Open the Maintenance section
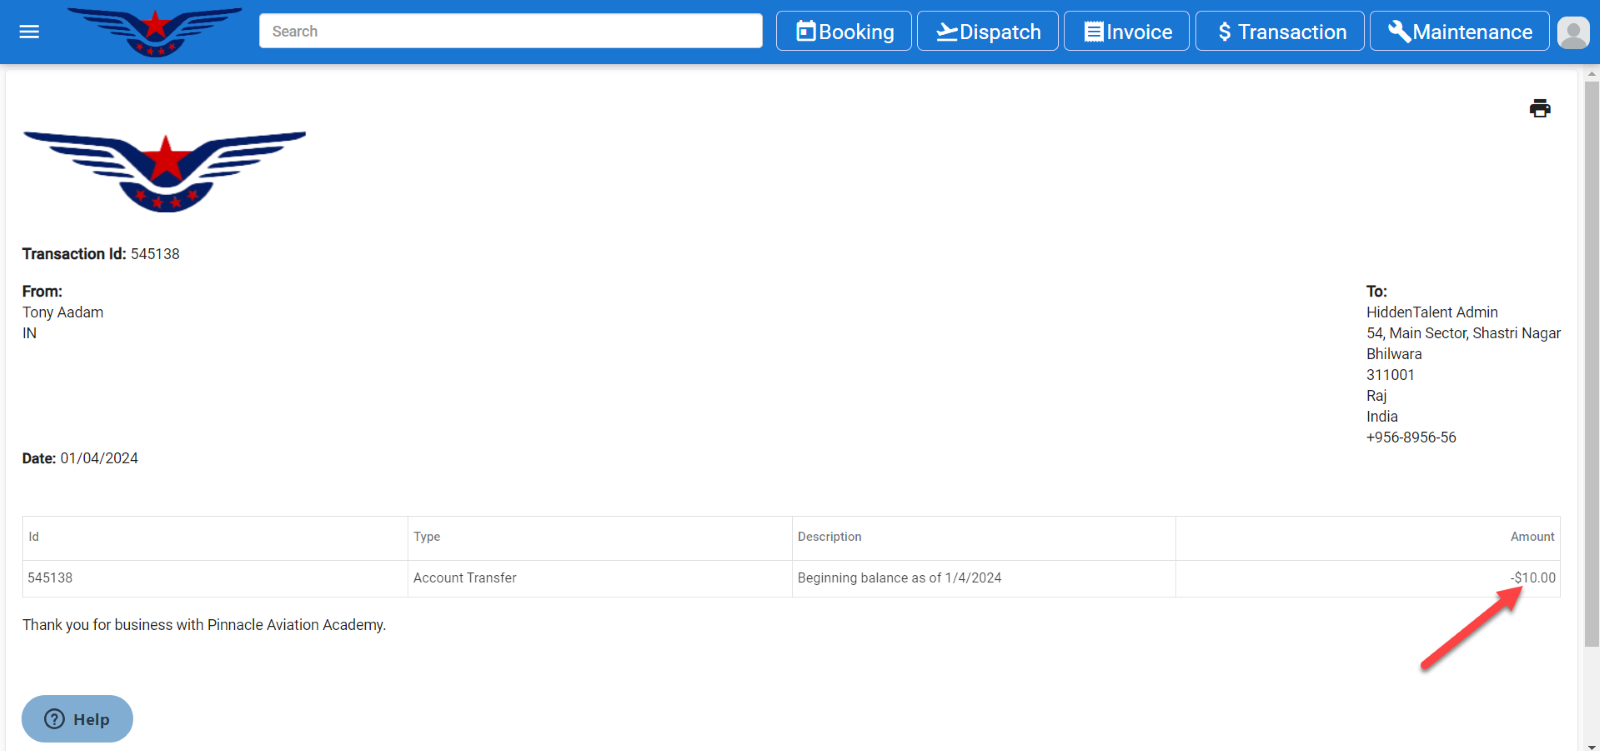This screenshot has width=1600, height=751. (1459, 32)
